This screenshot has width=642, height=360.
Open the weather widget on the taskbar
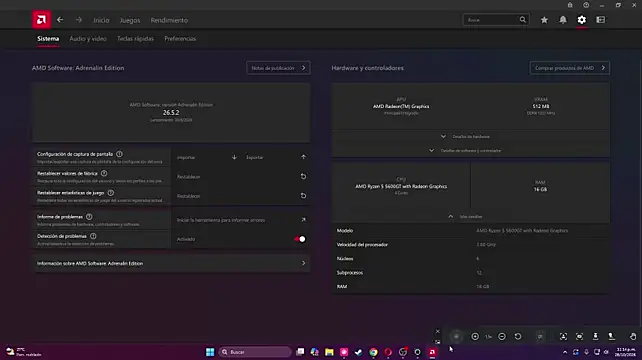click(24, 352)
